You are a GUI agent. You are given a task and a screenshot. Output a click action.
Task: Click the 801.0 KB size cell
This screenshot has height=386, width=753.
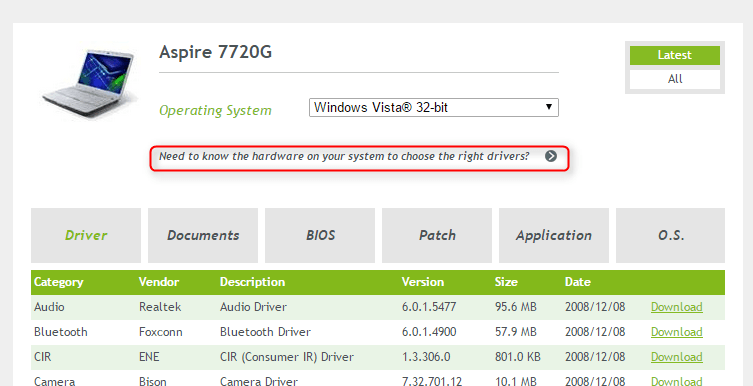click(x=518, y=357)
